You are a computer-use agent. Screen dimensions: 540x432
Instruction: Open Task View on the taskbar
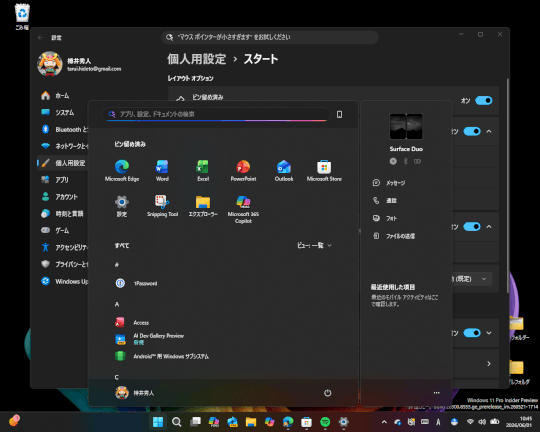click(195, 422)
